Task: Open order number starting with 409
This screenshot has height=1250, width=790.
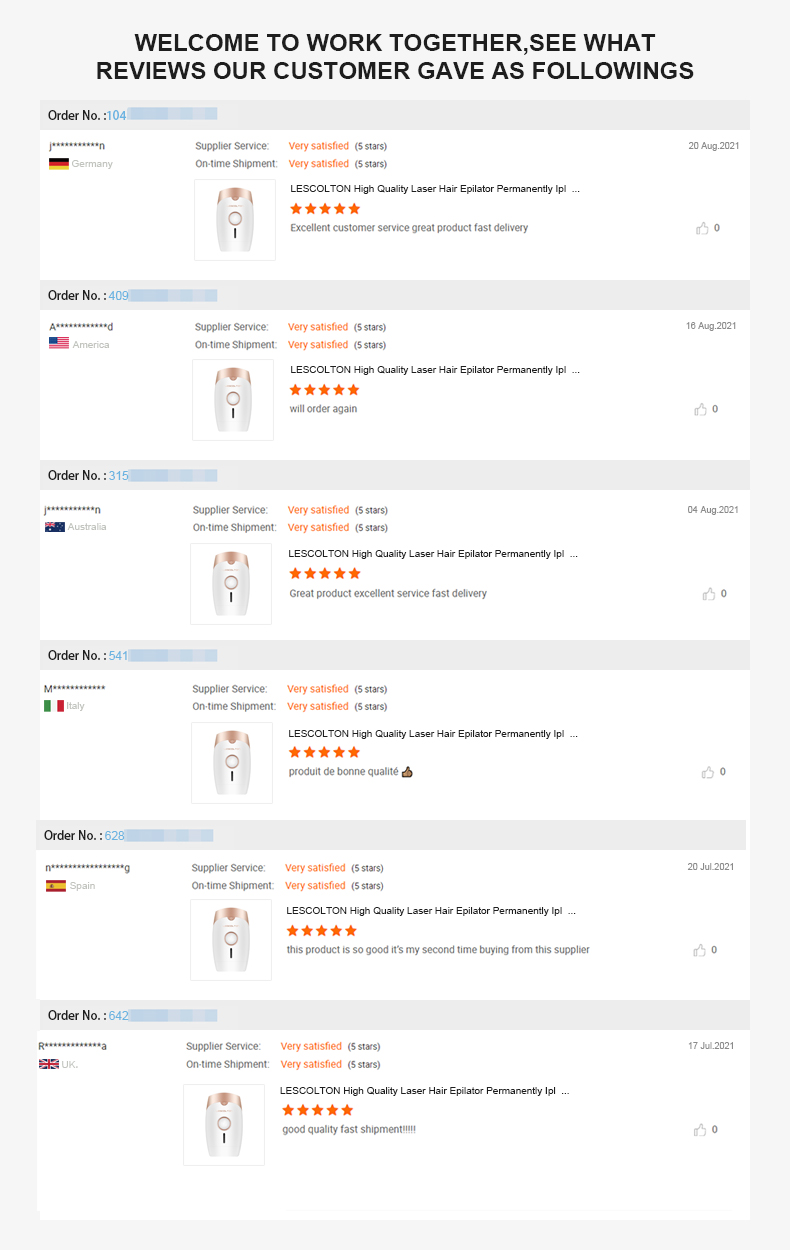Action: tap(163, 295)
